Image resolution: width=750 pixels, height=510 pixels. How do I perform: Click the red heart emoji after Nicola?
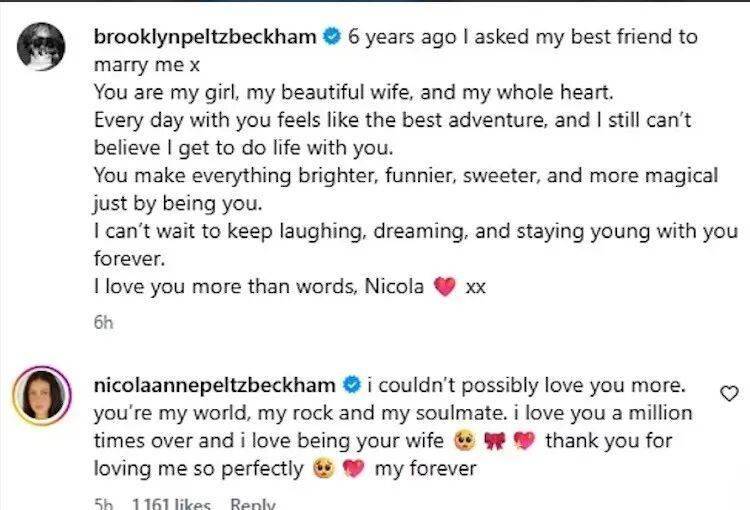pos(444,287)
